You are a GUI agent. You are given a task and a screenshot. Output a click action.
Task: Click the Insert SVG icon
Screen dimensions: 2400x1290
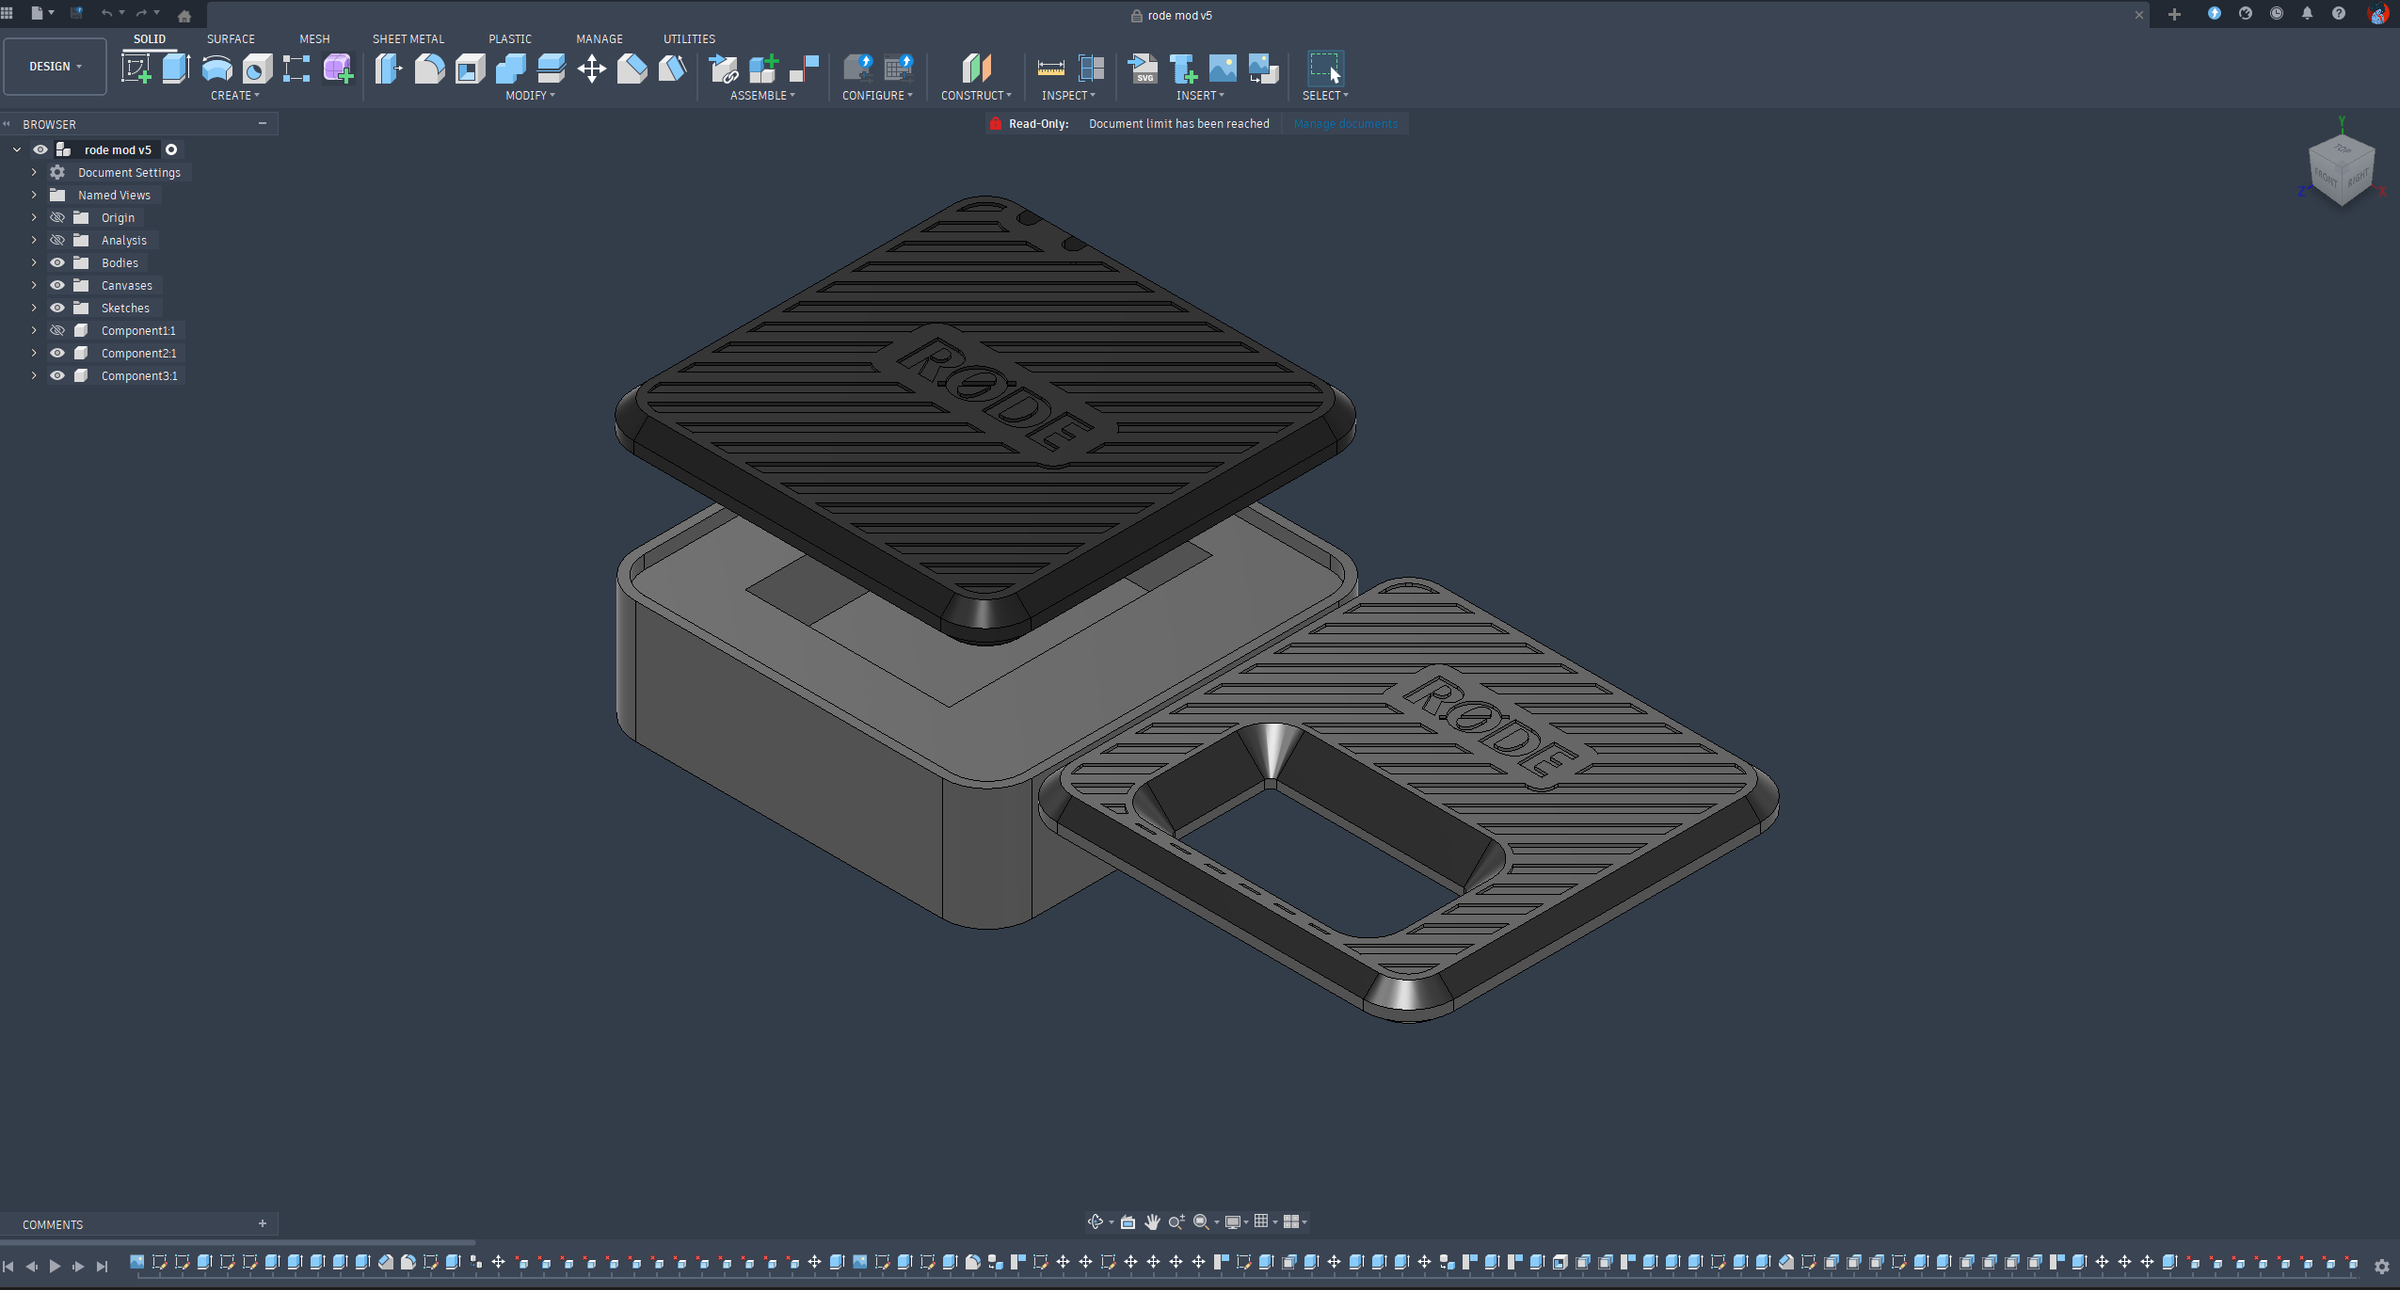pyautogui.click(x=1143, y=69)
